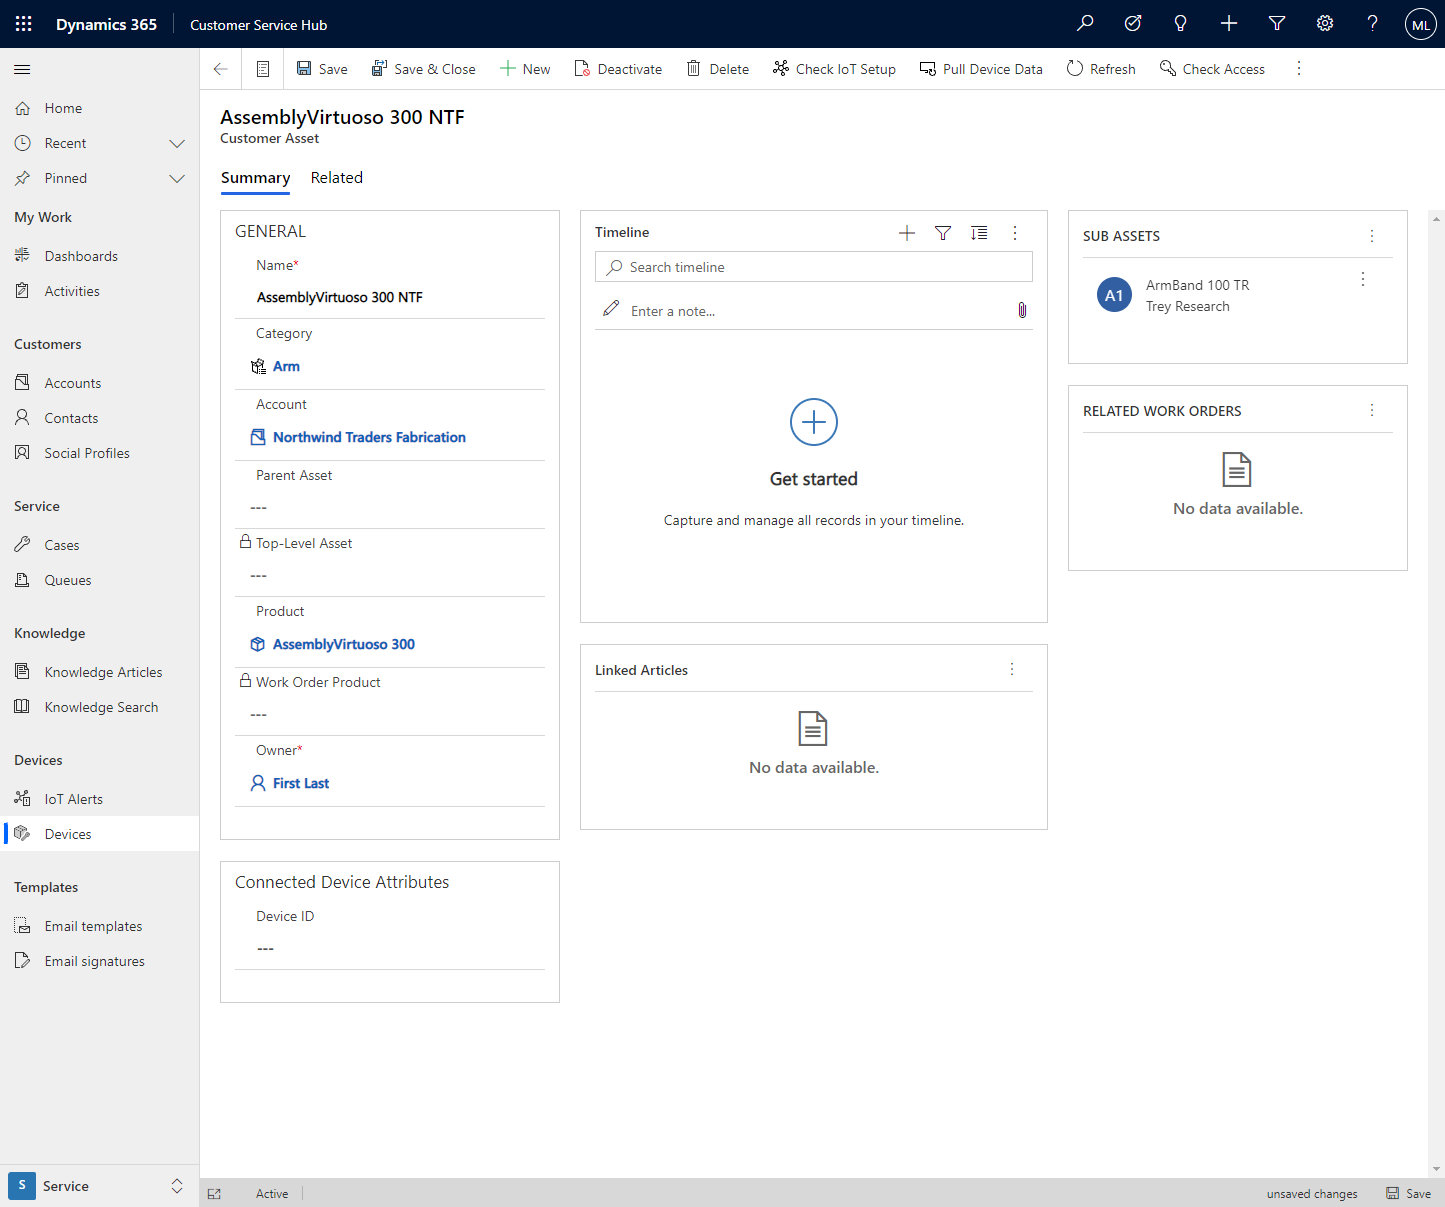Viewport: 1445px width, 1207px height.
Task: Open global search magnifier icon
Action: (x=1085, y=24)
